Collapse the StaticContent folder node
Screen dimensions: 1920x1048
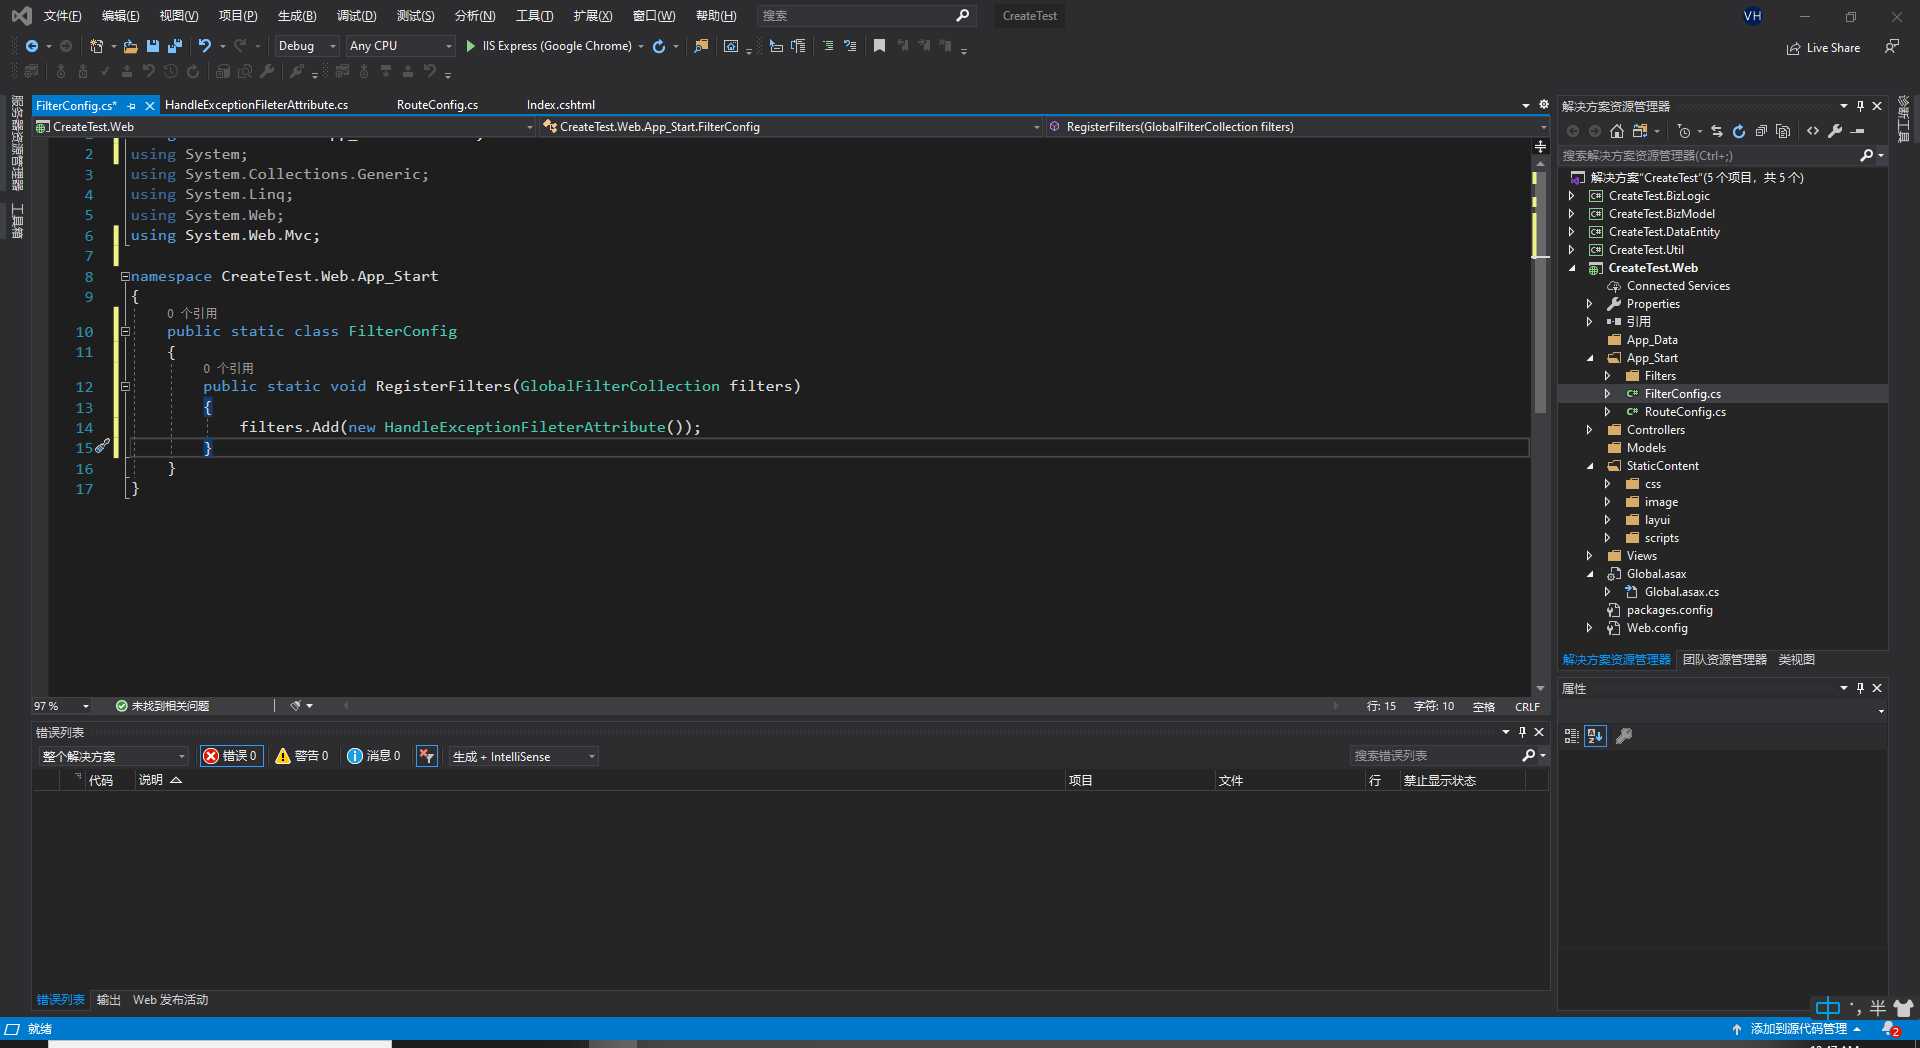(1590, 466)
